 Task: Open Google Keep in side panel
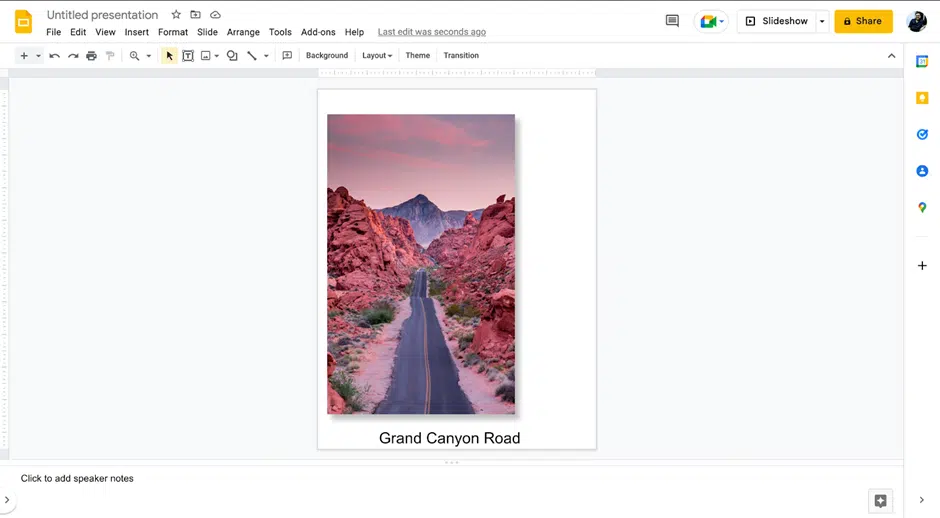[x=922, y=98]
